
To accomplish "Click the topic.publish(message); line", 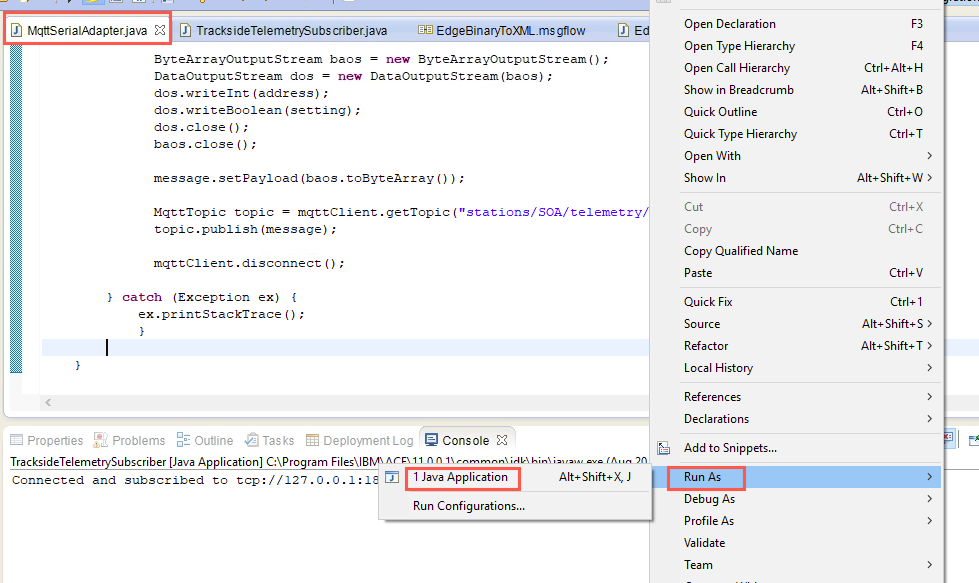I will 245,229.
